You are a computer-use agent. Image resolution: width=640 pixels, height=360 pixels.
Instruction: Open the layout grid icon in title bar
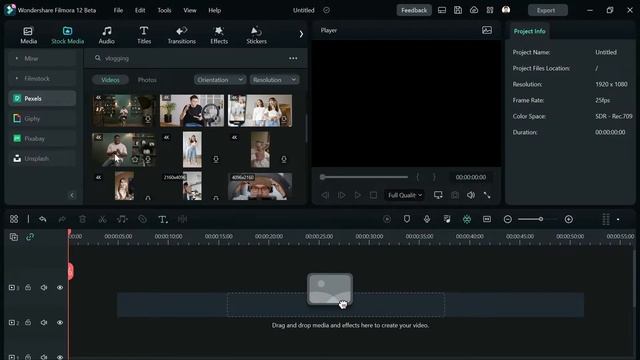point(490,10)
